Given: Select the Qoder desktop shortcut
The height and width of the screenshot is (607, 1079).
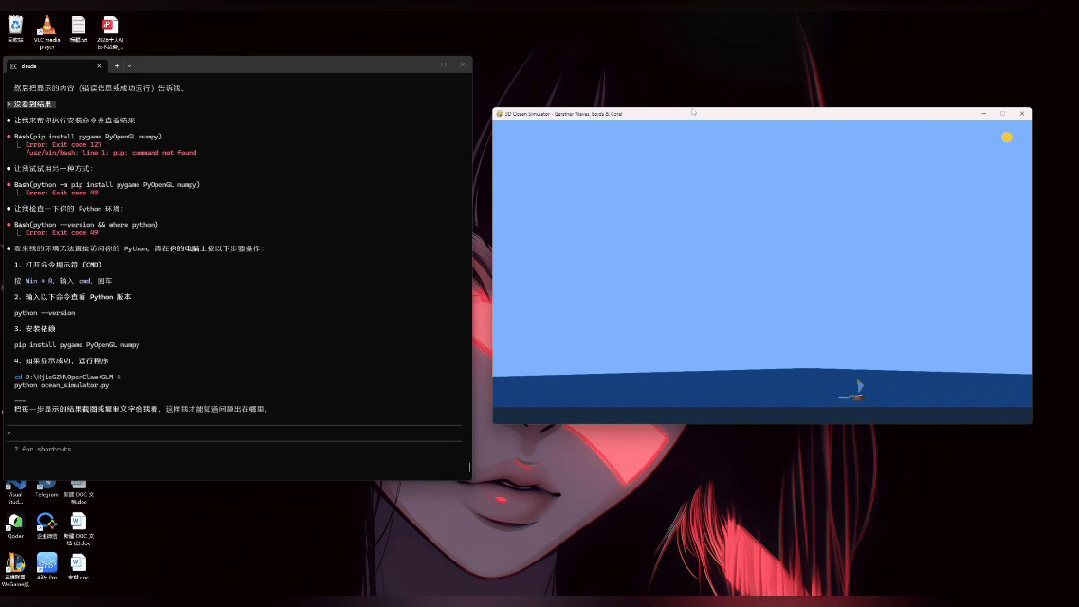Looking at the screenshot, I should click(15, 525).
